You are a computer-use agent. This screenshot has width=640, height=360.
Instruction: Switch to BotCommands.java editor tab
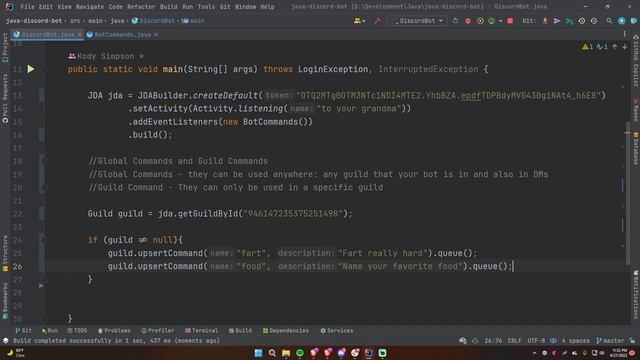(122, 35)
